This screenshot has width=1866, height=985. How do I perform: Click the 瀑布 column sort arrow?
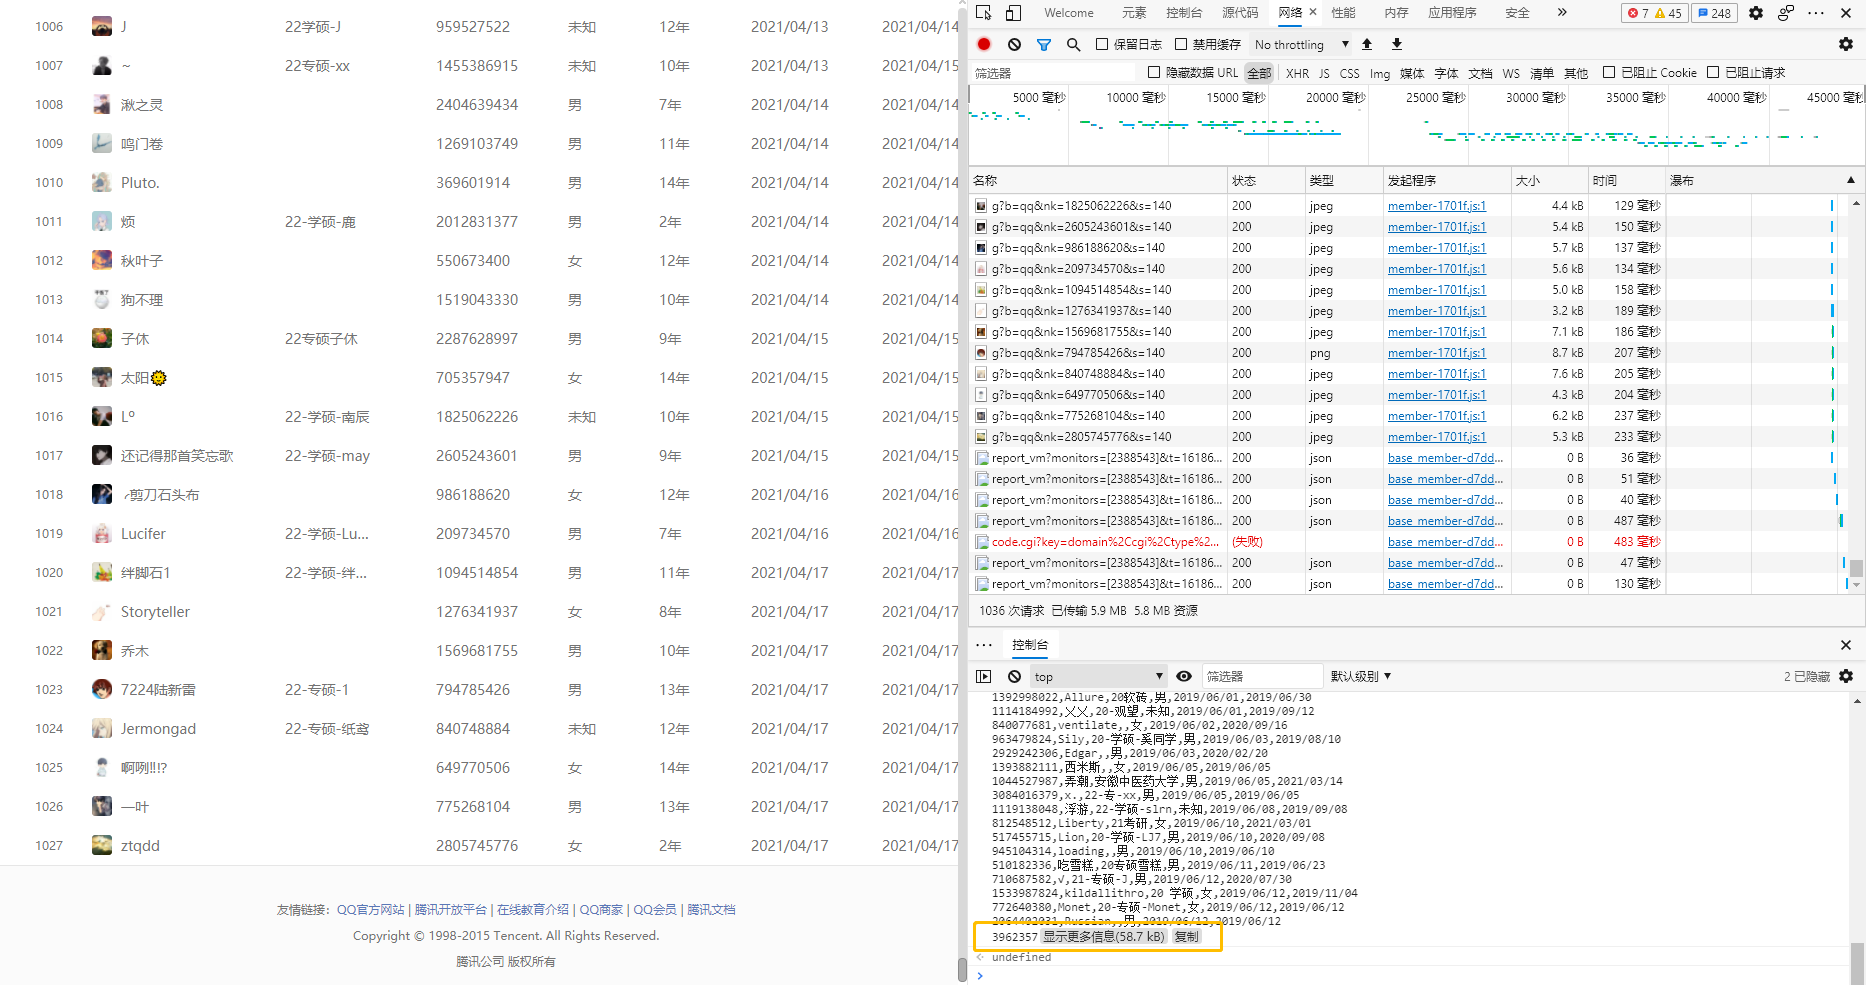pyautogui.click(x=1851, y=180)
